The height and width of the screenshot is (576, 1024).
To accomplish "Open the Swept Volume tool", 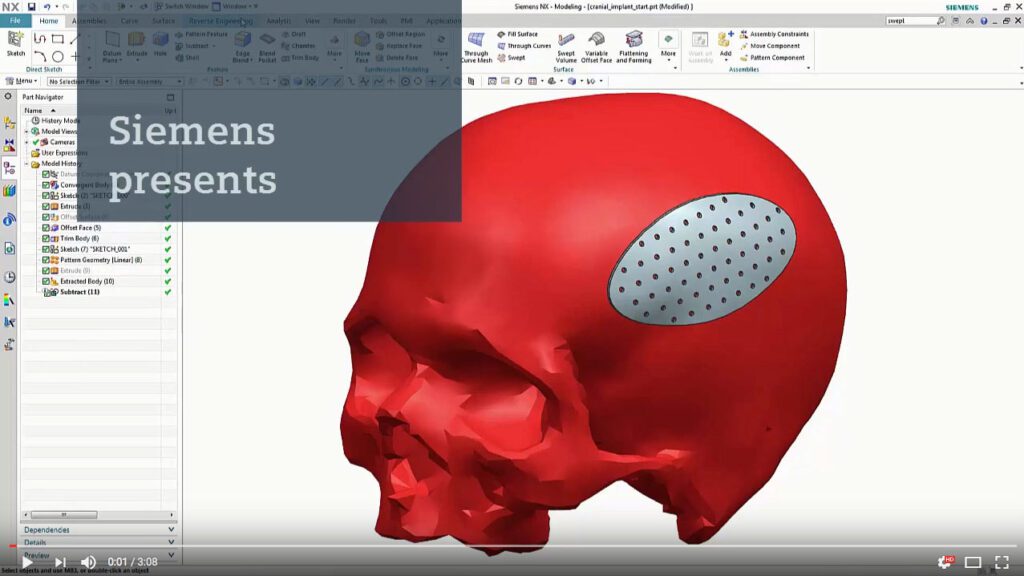I will [x=566, y=47].
